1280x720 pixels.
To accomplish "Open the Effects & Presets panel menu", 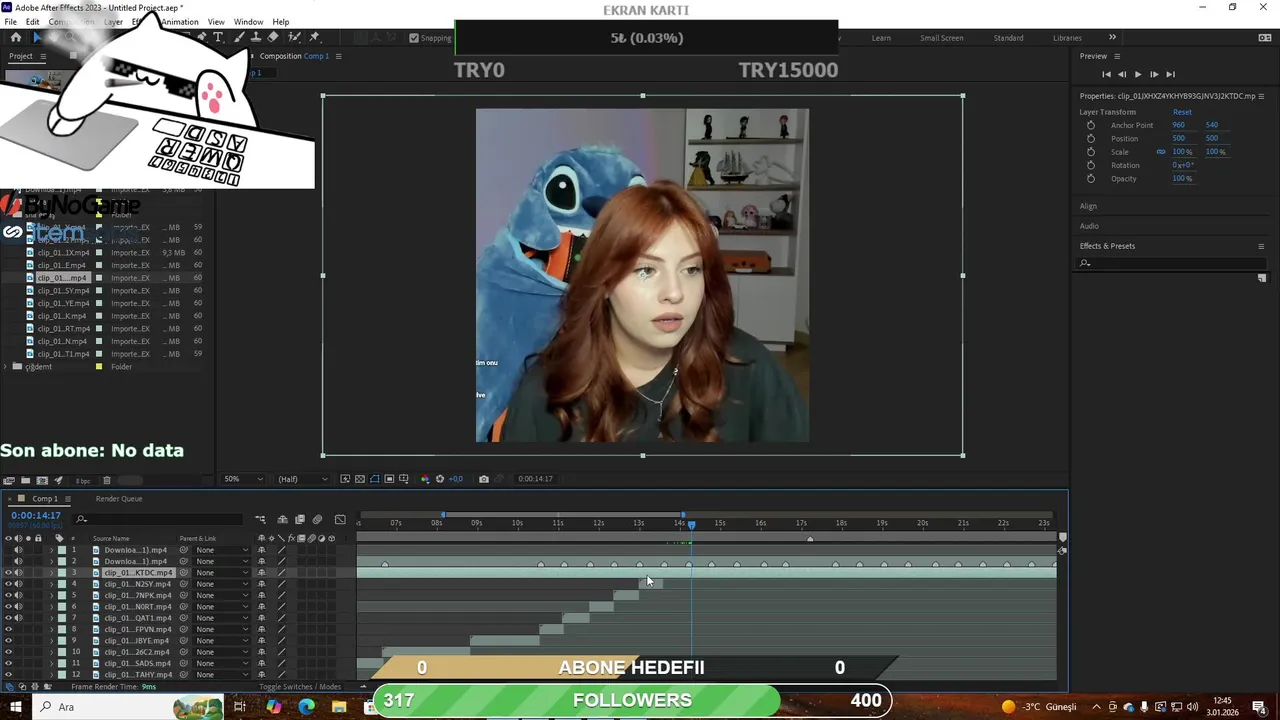I will coord(1261,246).
